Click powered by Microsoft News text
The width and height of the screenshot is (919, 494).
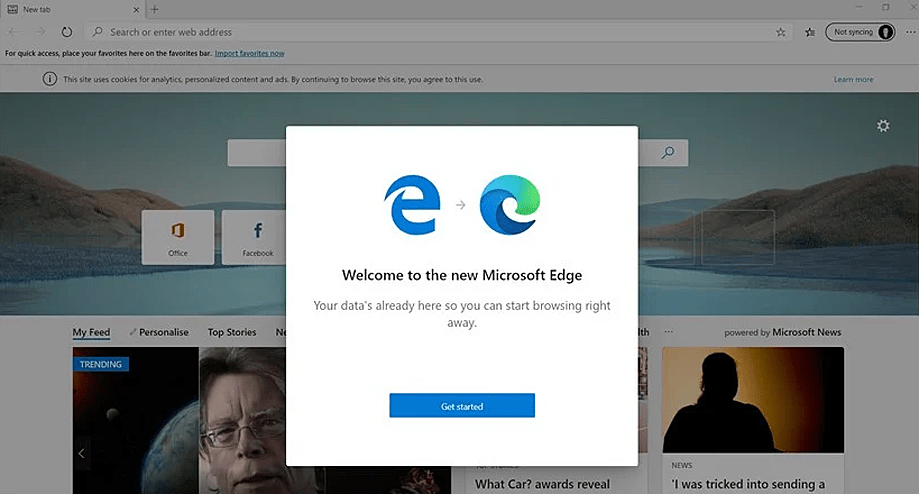pyautogui.click(x=782, y=332)
